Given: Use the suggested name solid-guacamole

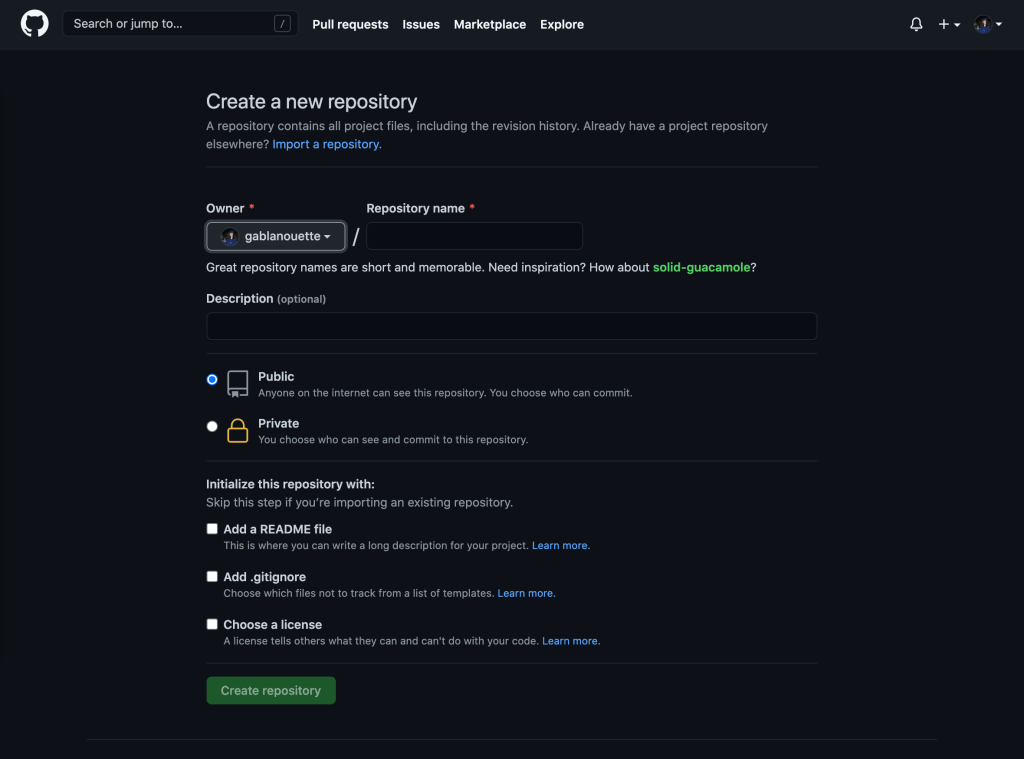Looking at the screenshot, I should coord(701,267).
